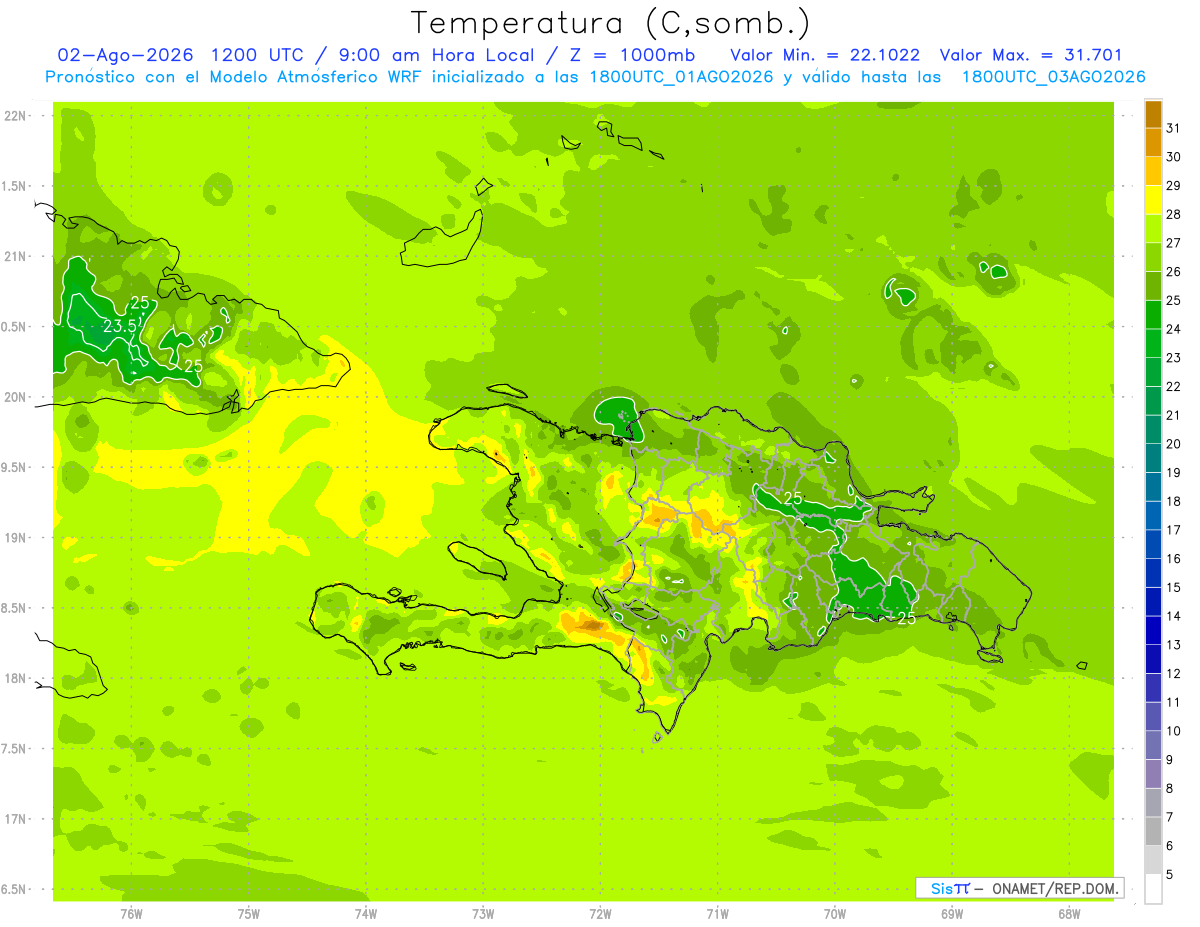
Task: Click the "70W" longitude axis label
Action: [835, 913]
